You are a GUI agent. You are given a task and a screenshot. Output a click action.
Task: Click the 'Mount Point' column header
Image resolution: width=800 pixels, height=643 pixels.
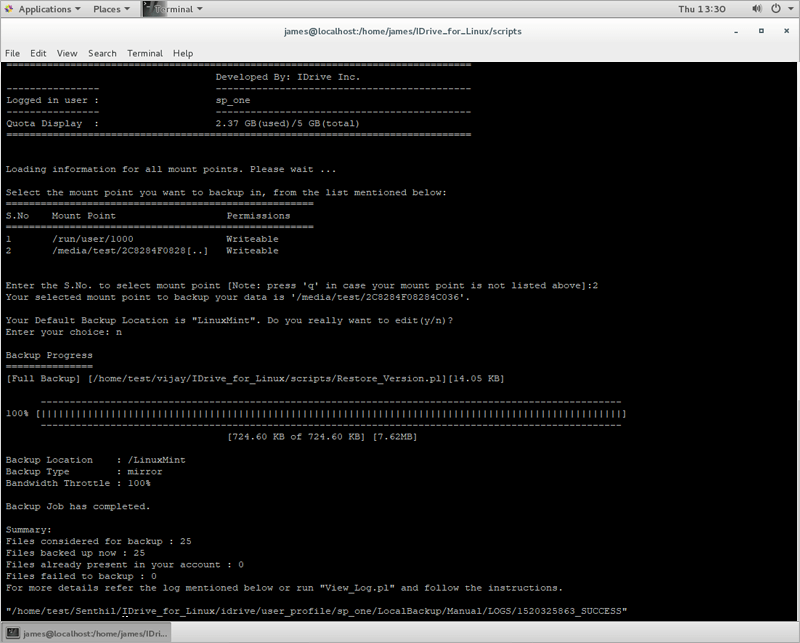(x=84, y=216)
